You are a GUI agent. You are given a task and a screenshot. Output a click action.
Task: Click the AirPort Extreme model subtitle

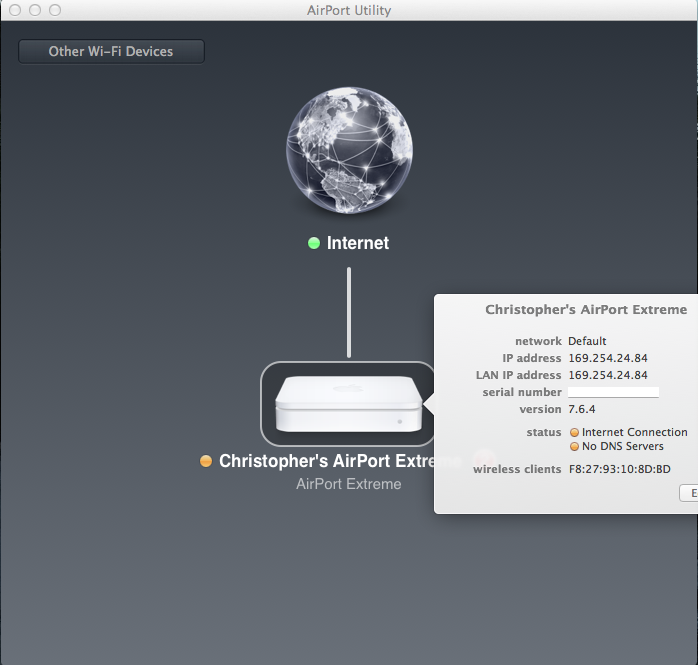click(349, 484)
